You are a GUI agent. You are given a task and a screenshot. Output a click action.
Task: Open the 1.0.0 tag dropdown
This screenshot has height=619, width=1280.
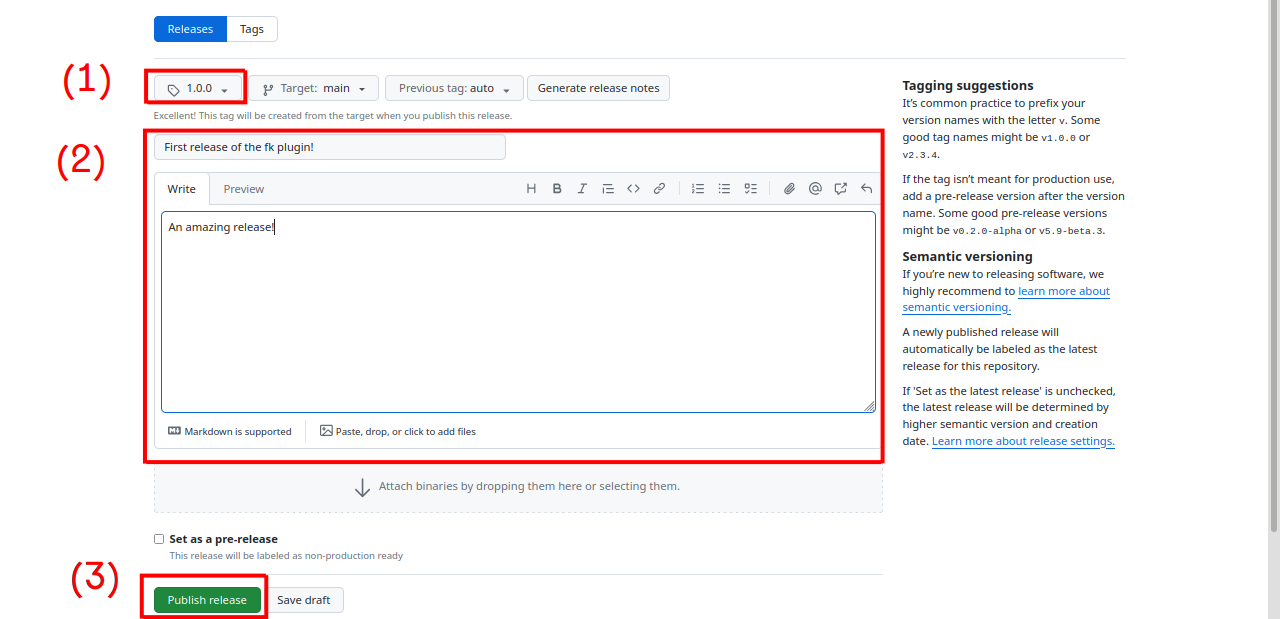tap(198, 88)
